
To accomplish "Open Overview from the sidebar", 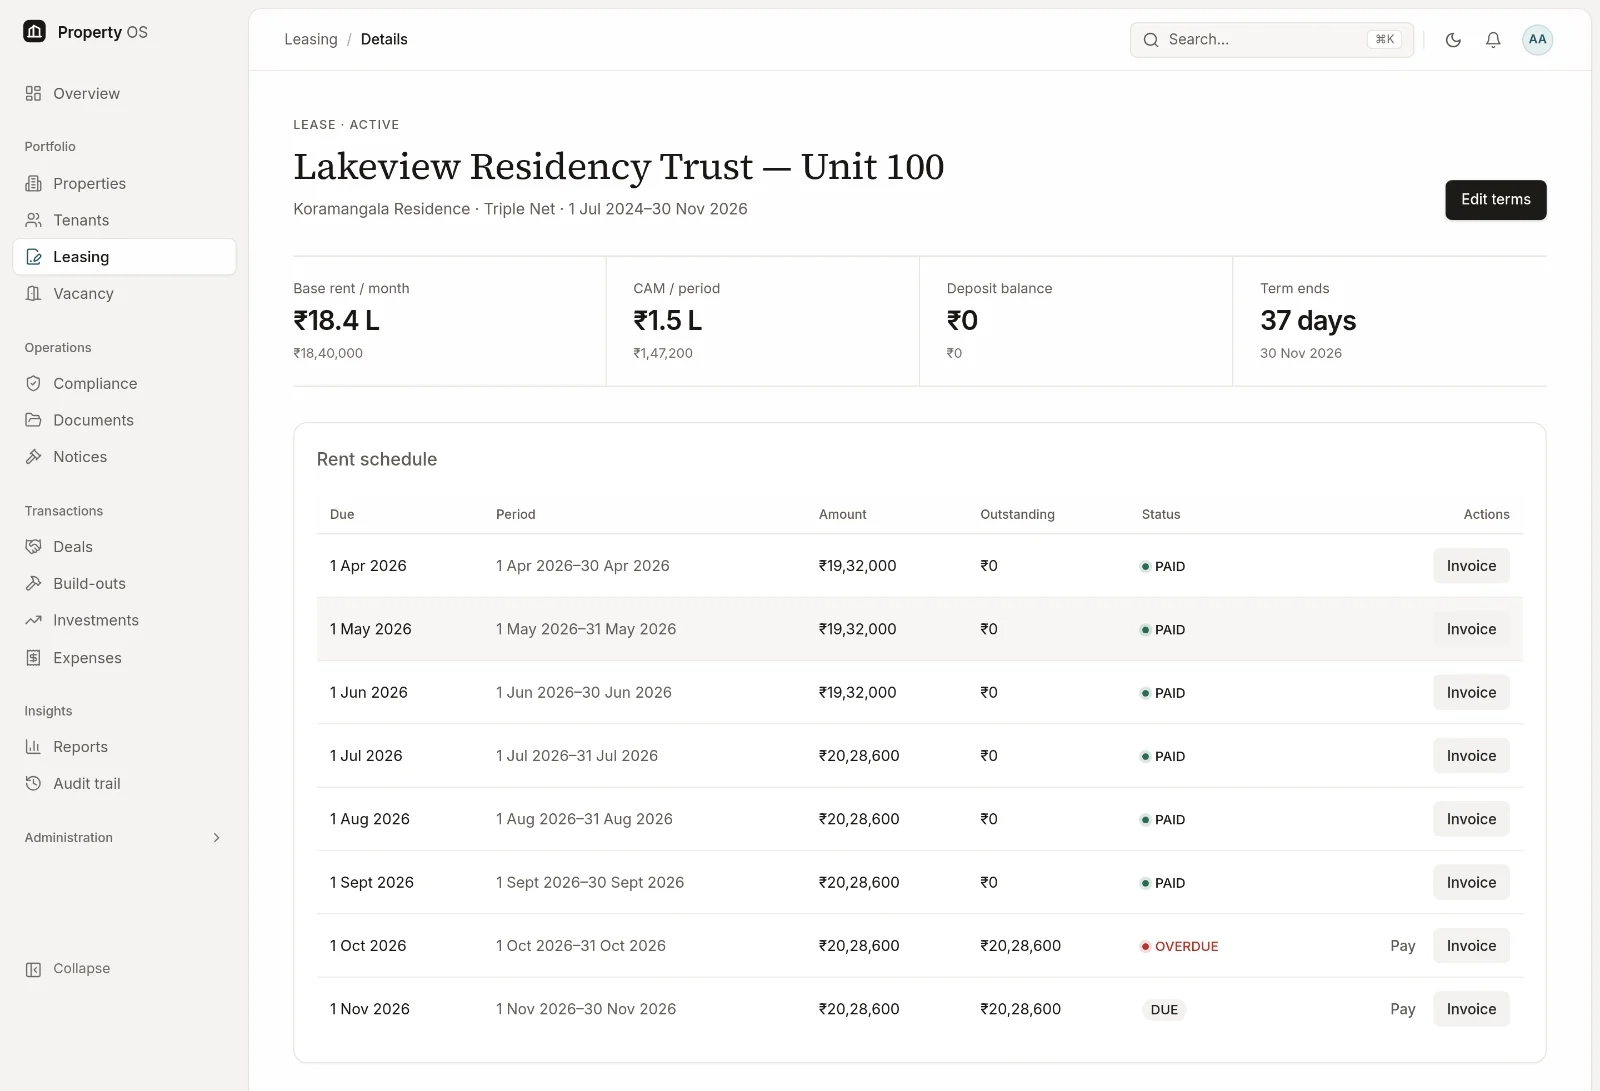I will [124, 93].
